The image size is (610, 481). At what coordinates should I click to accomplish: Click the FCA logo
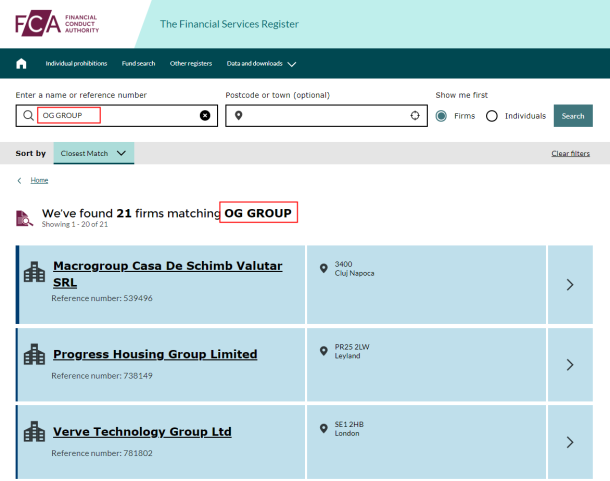pyautogui.click(x=57, y=23)
